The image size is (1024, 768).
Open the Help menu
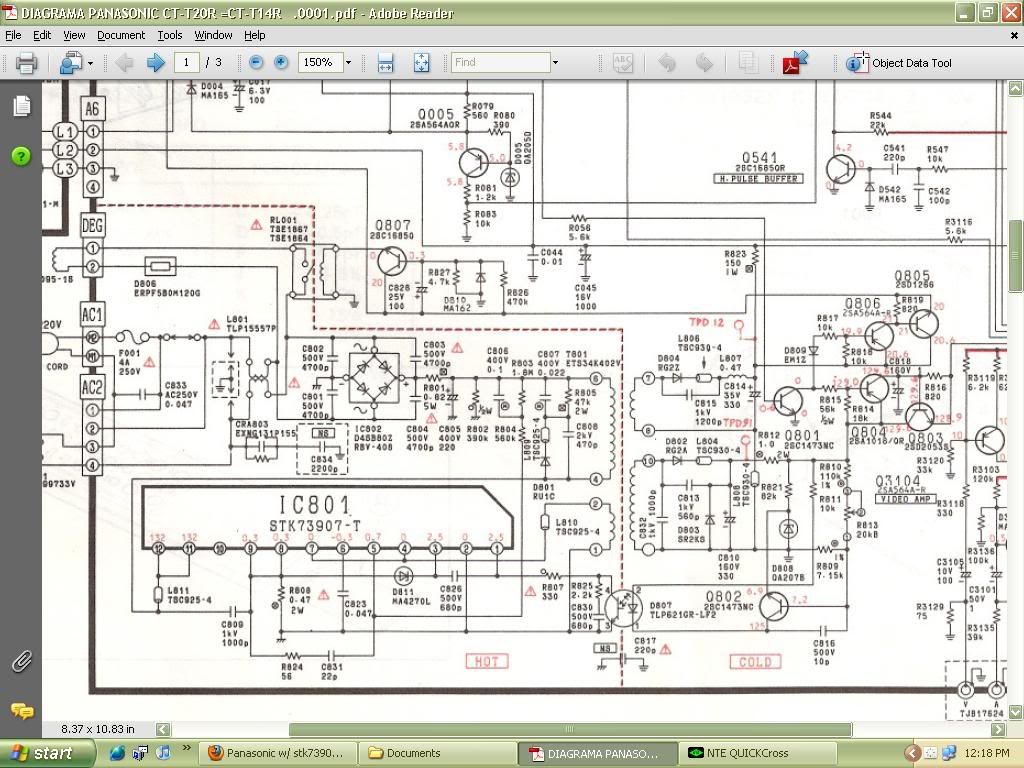coord(255,35)
